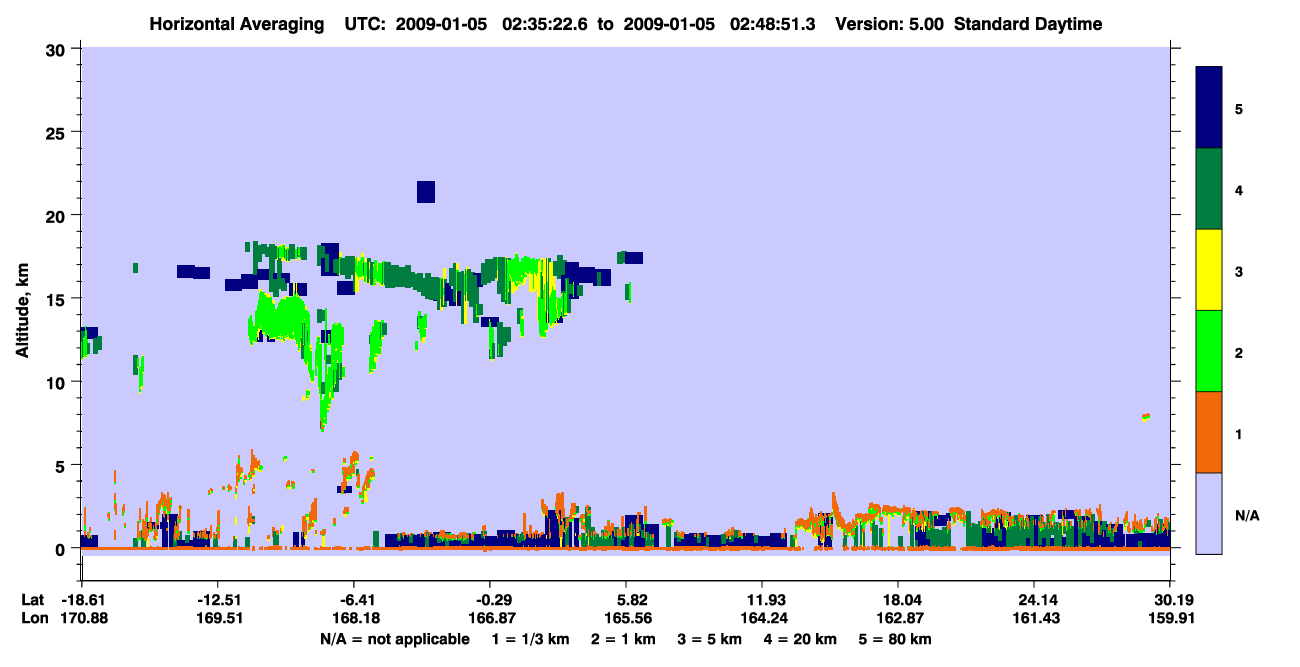Image resolution: width=1300 pixels, height=667 pixels.
Task: Click longitude value 162.87
Action: (x=899, y=619)
